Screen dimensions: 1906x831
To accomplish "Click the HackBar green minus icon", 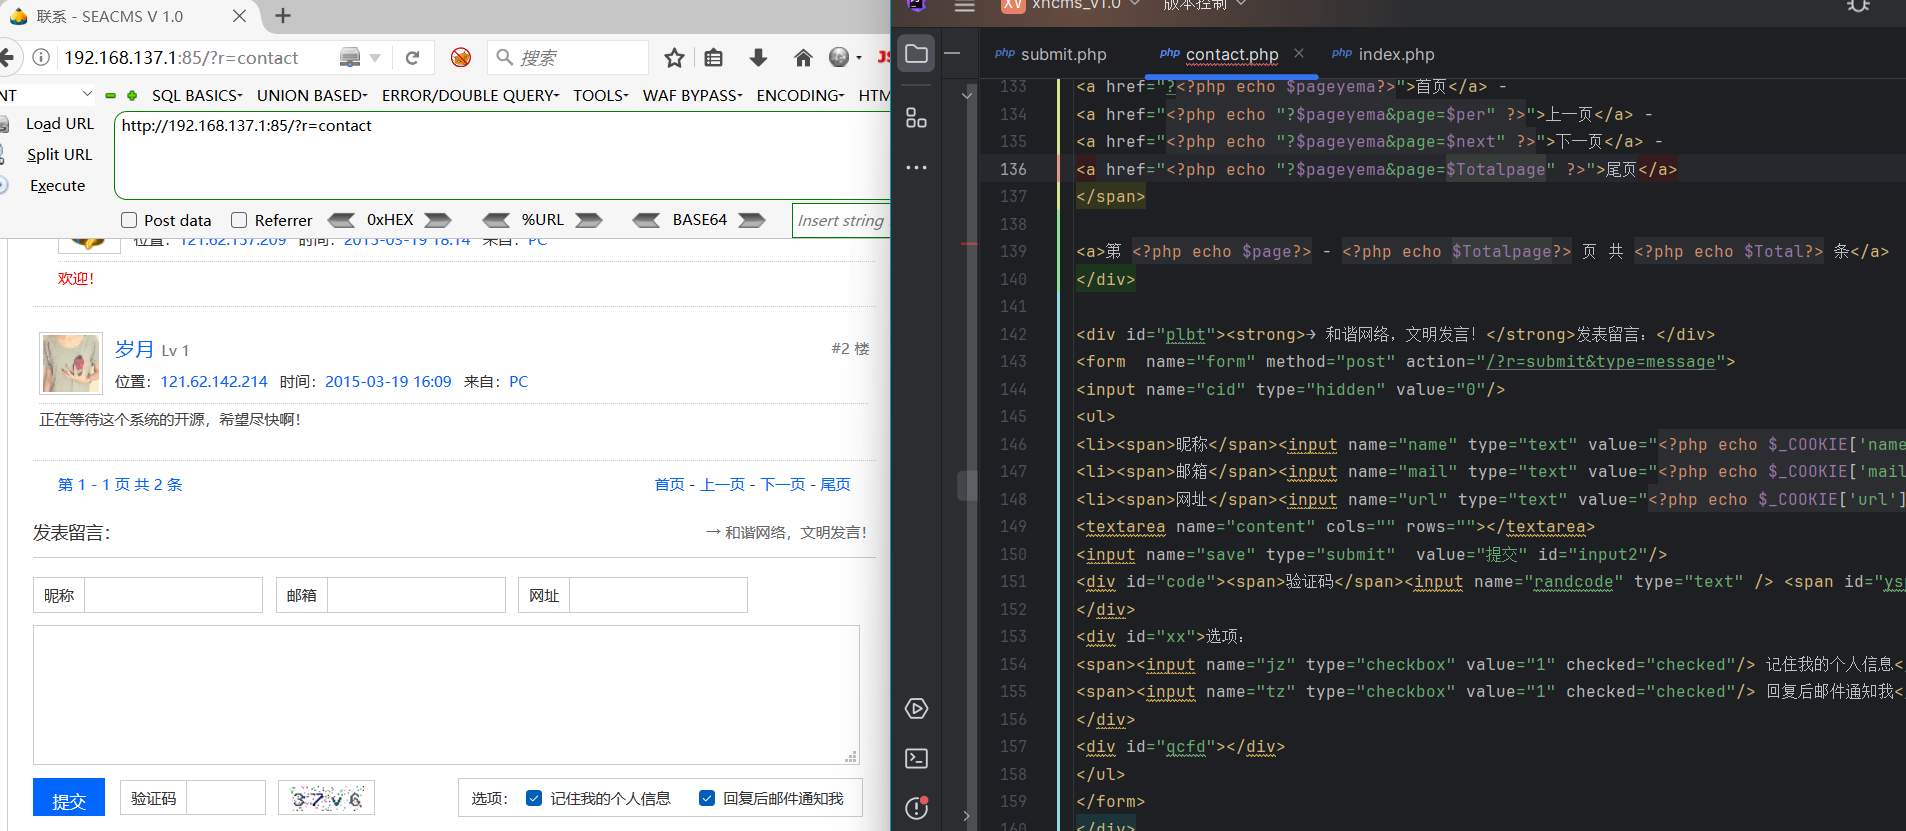I will pyautogui.click(x=110, y=96).
